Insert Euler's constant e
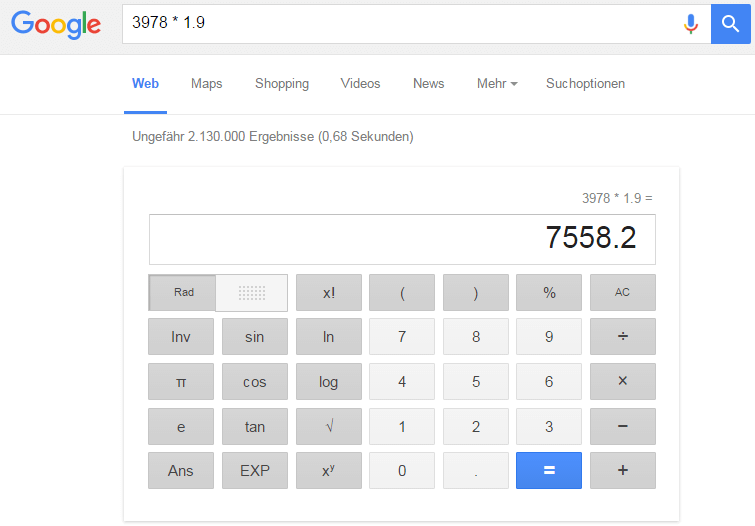Screen dimensions: 755x526 [181, 426]
